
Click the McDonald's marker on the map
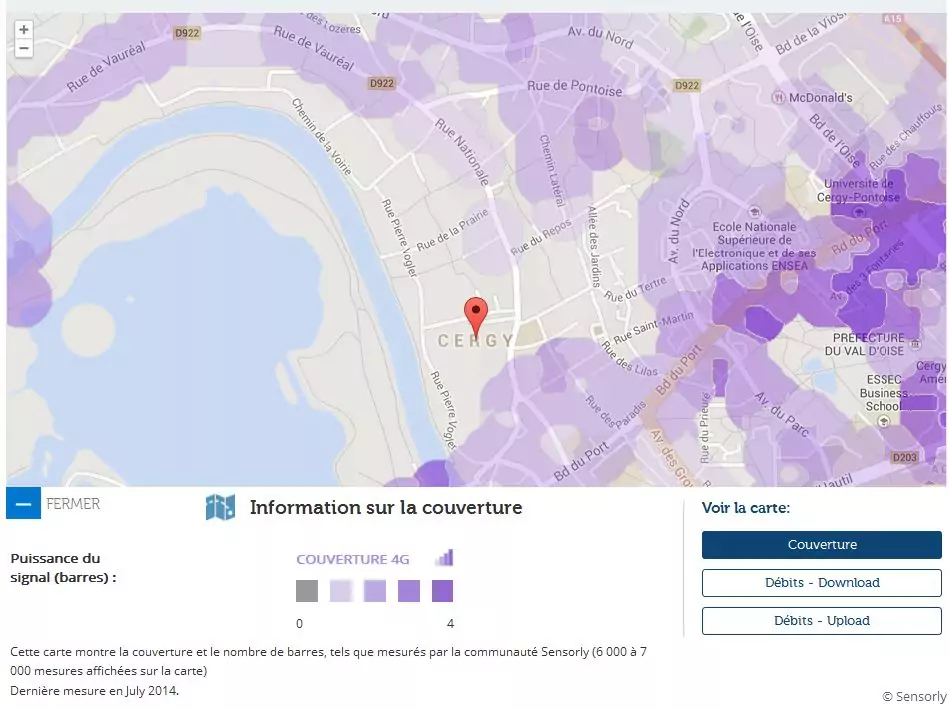(778, 97)
